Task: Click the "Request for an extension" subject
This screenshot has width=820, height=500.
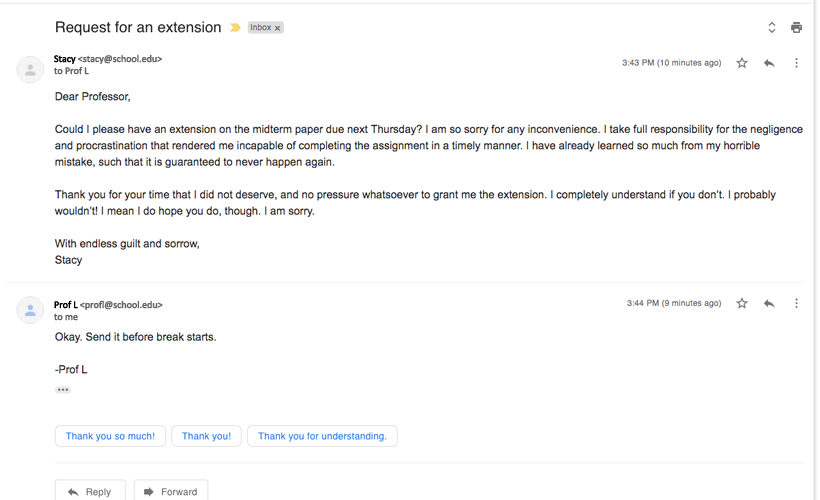Action: click(138, 28)
